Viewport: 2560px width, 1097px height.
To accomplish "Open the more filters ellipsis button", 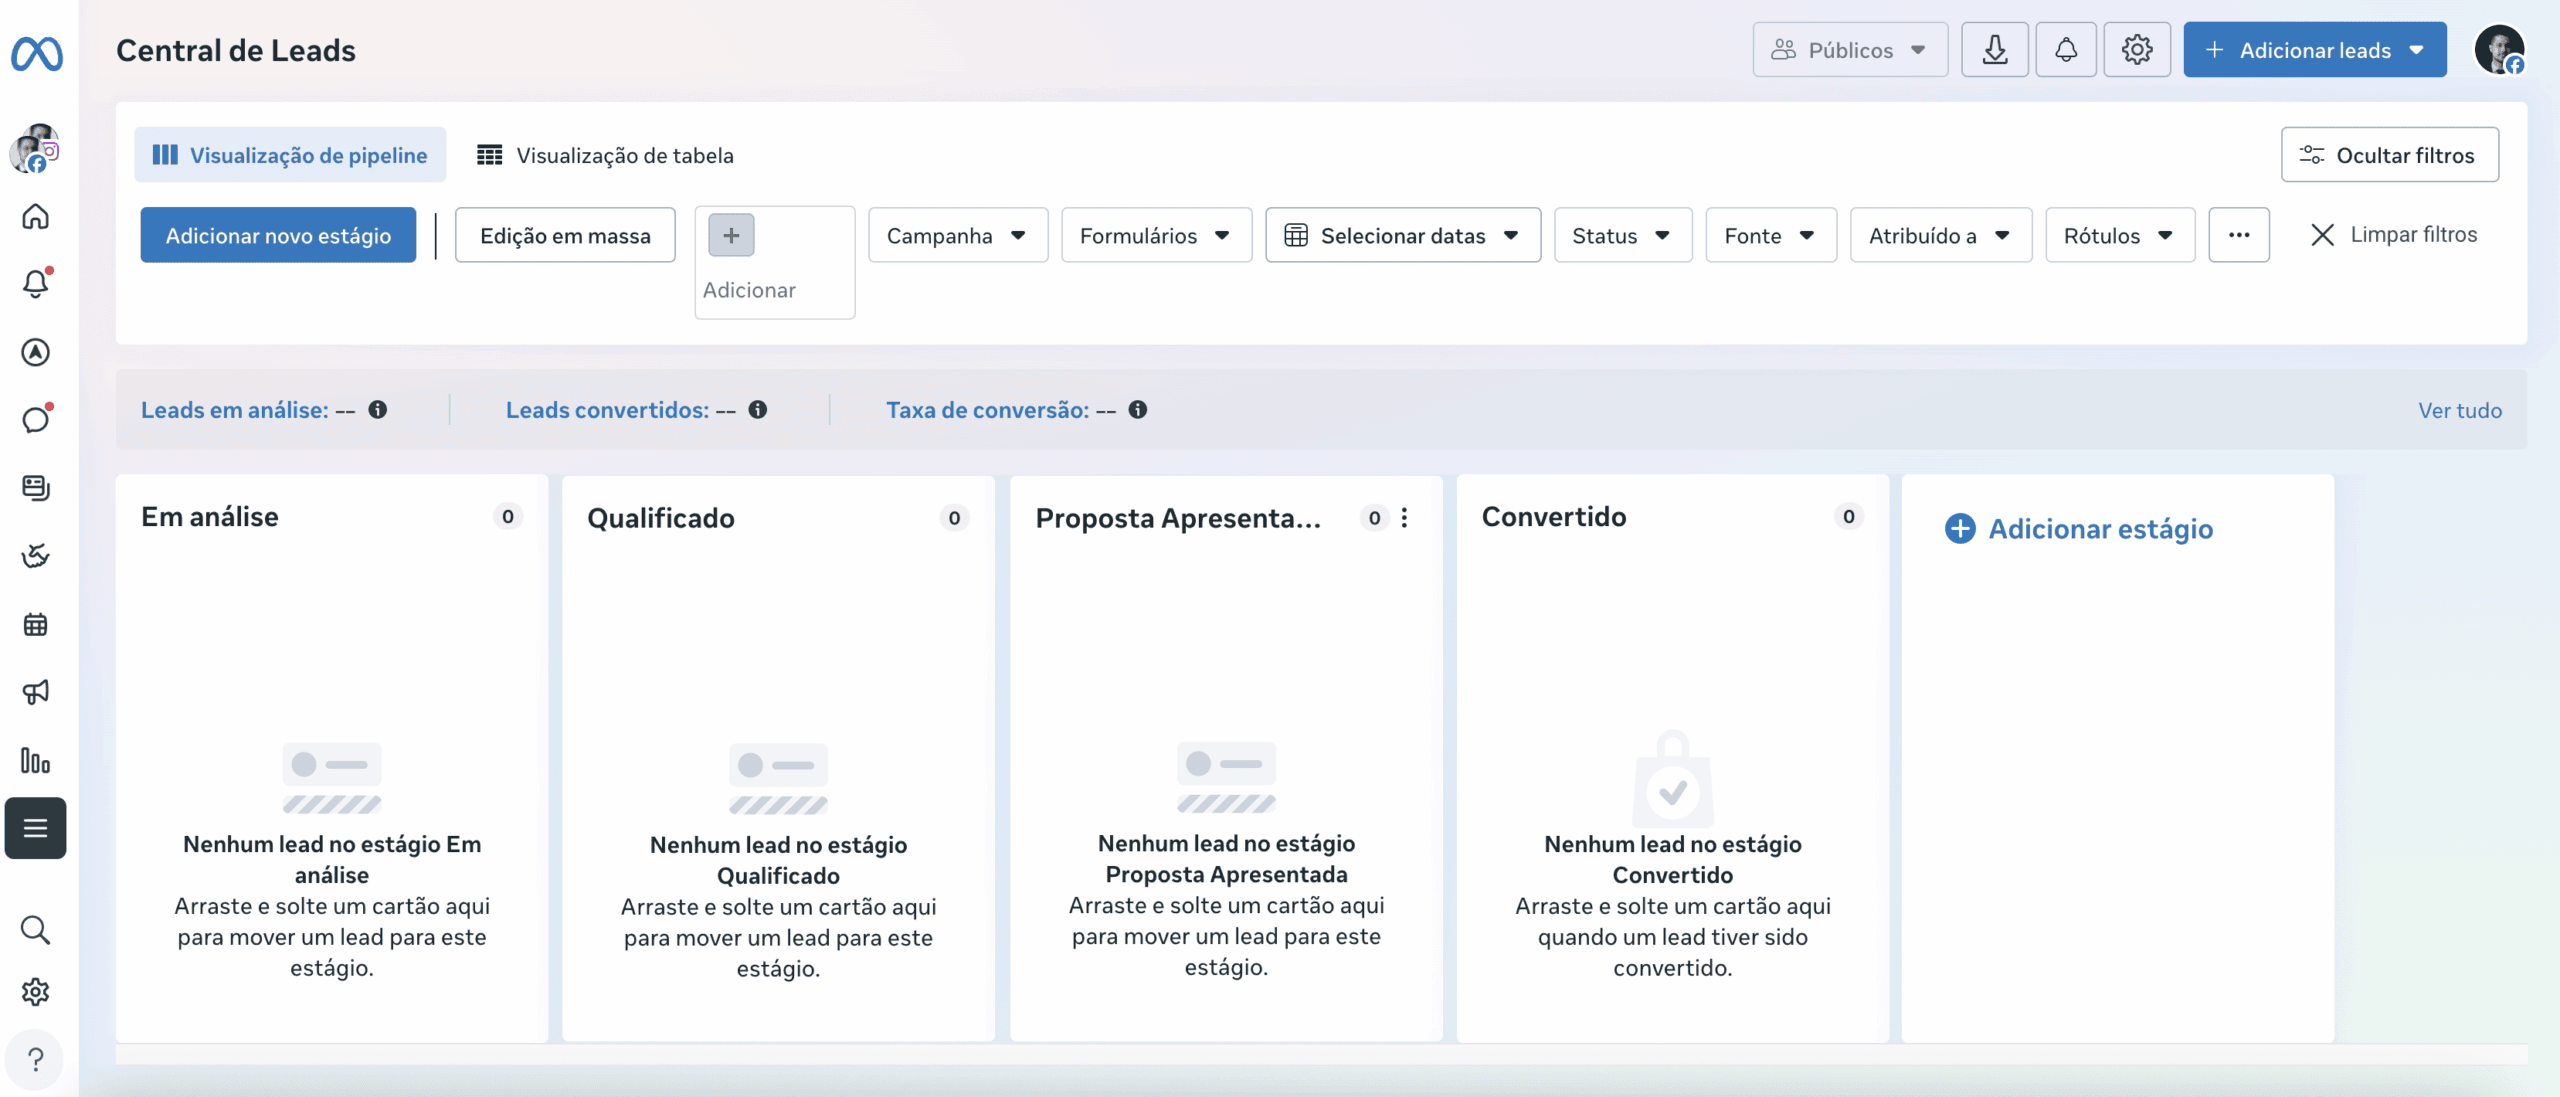I will (x=2239, y=236).
